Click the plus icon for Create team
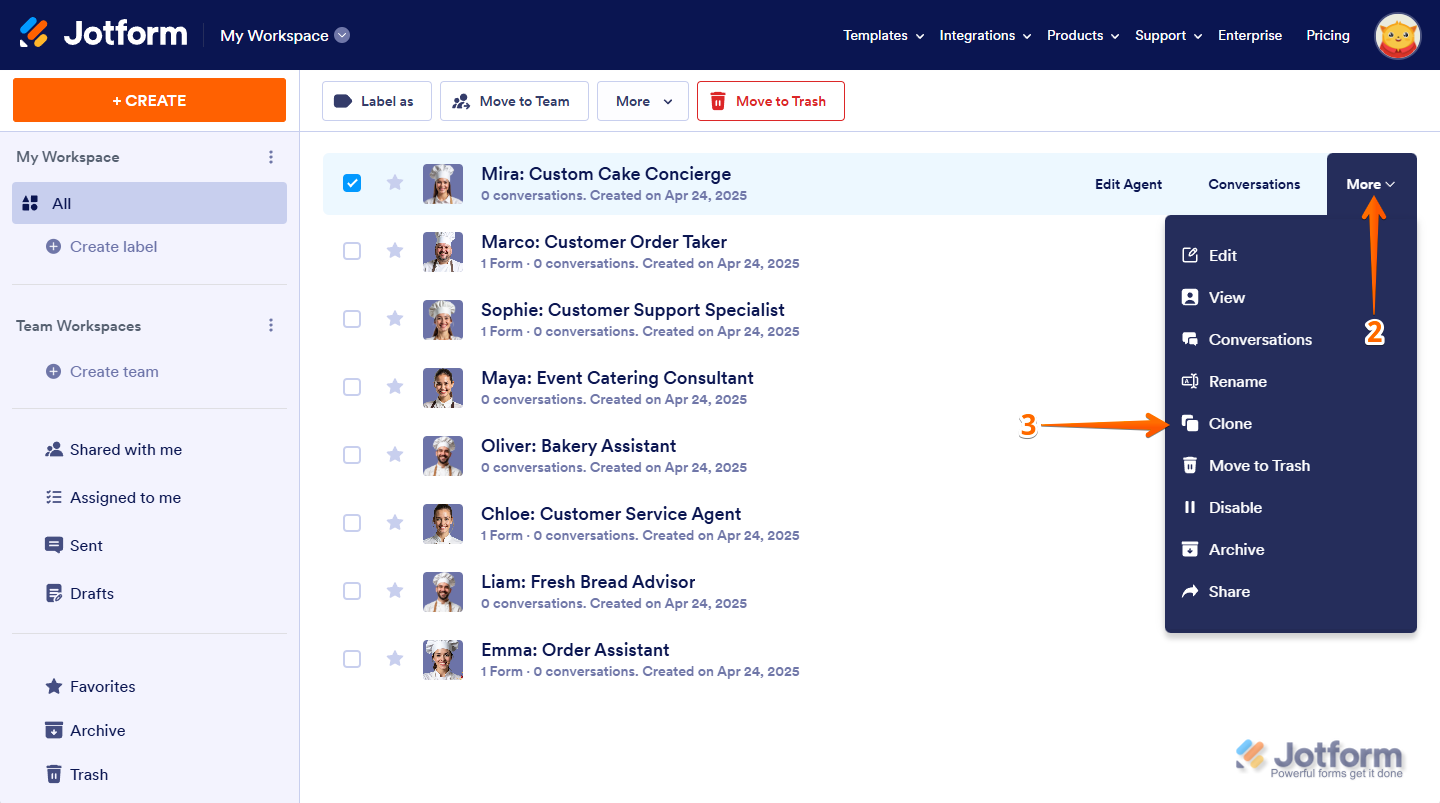 click(54, 372)
